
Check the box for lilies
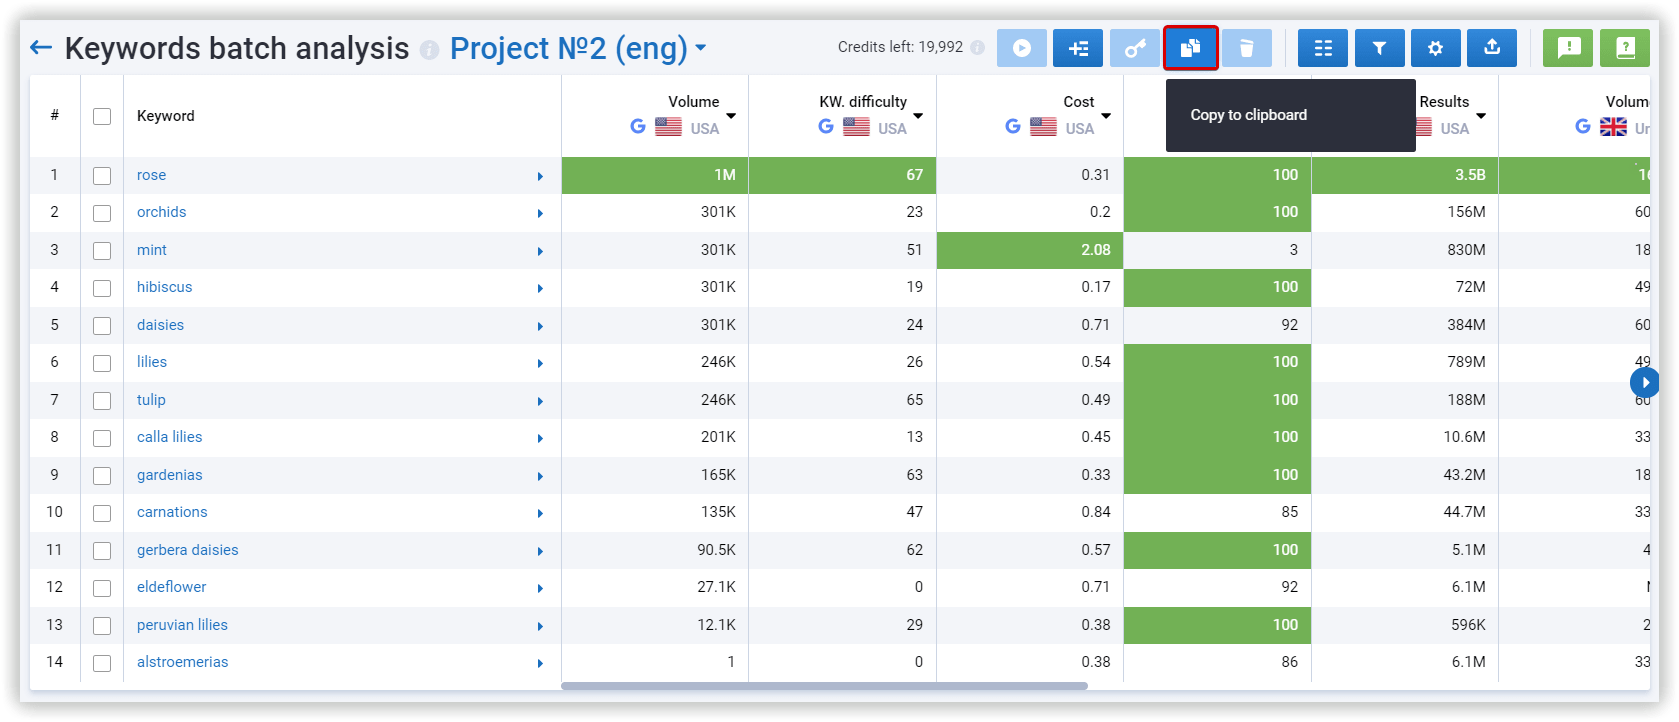tap(102, 363)
